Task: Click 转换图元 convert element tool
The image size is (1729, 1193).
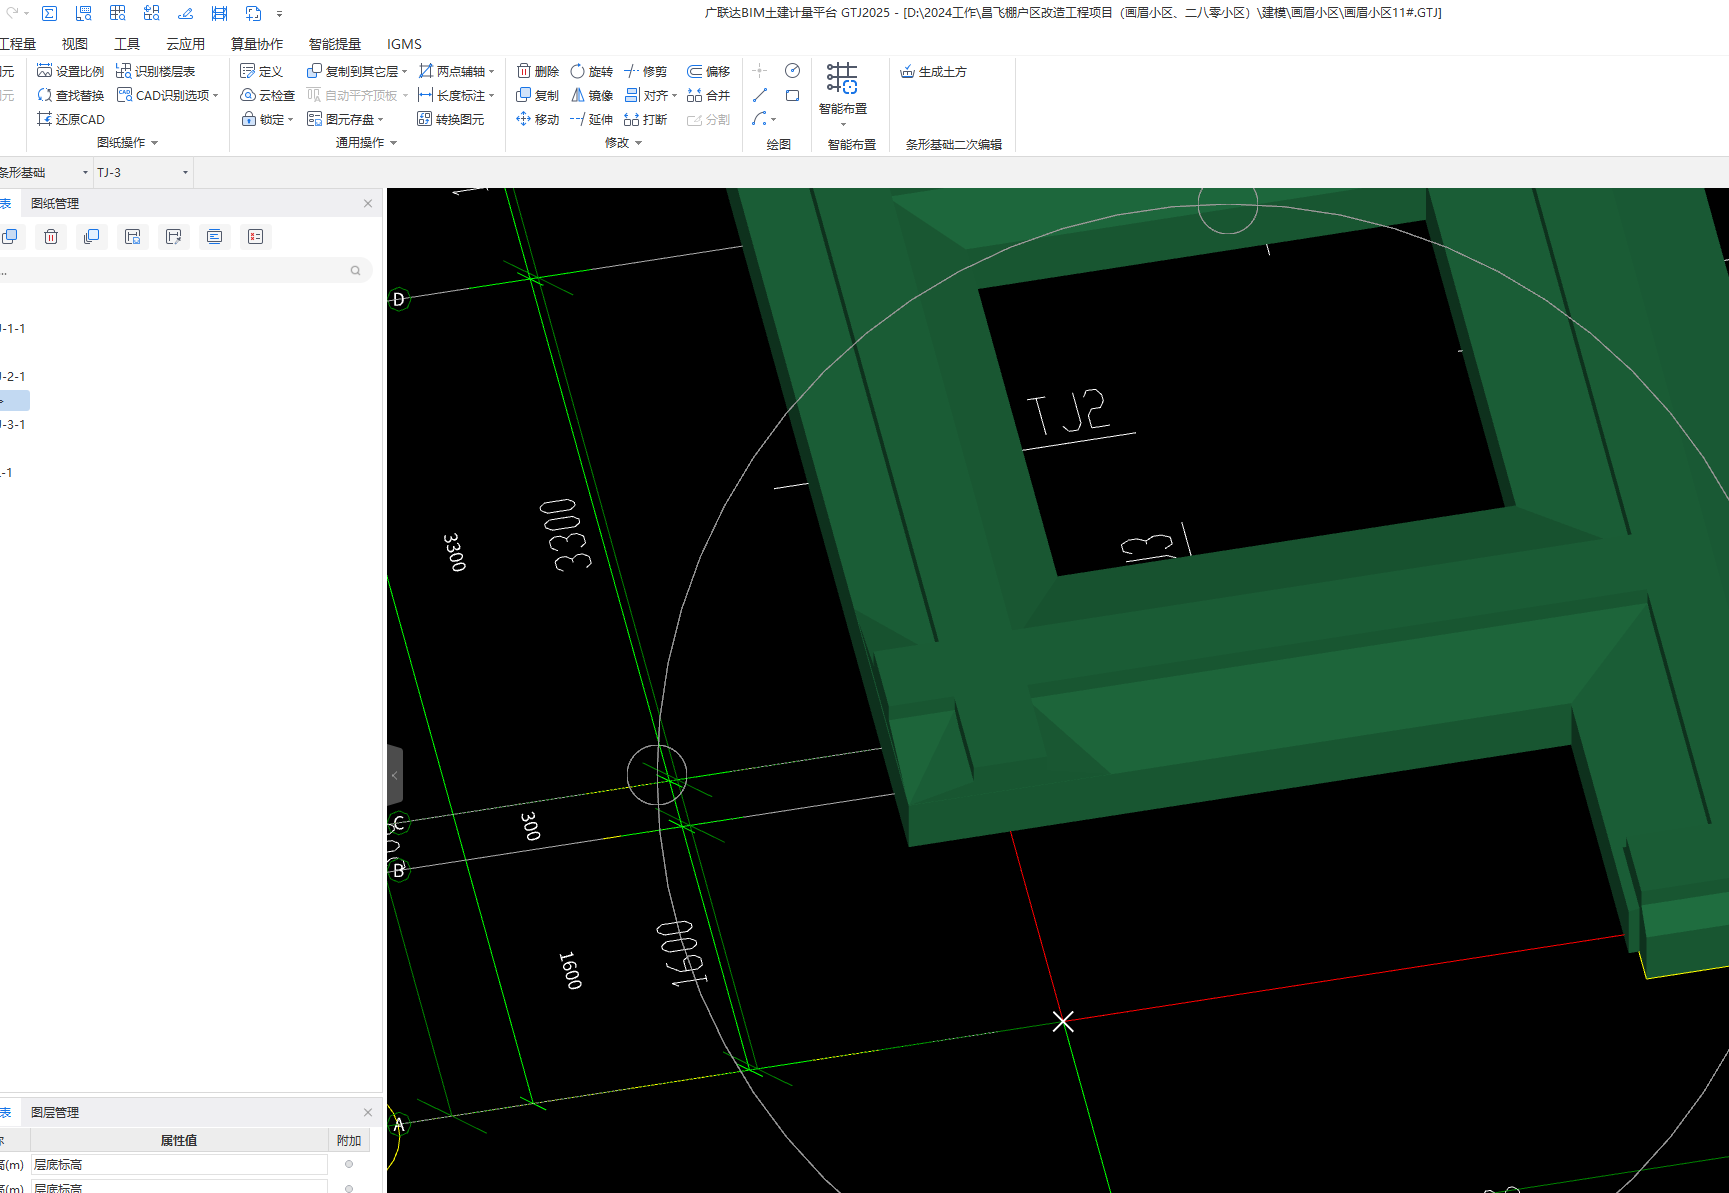Action: (450, 119)
